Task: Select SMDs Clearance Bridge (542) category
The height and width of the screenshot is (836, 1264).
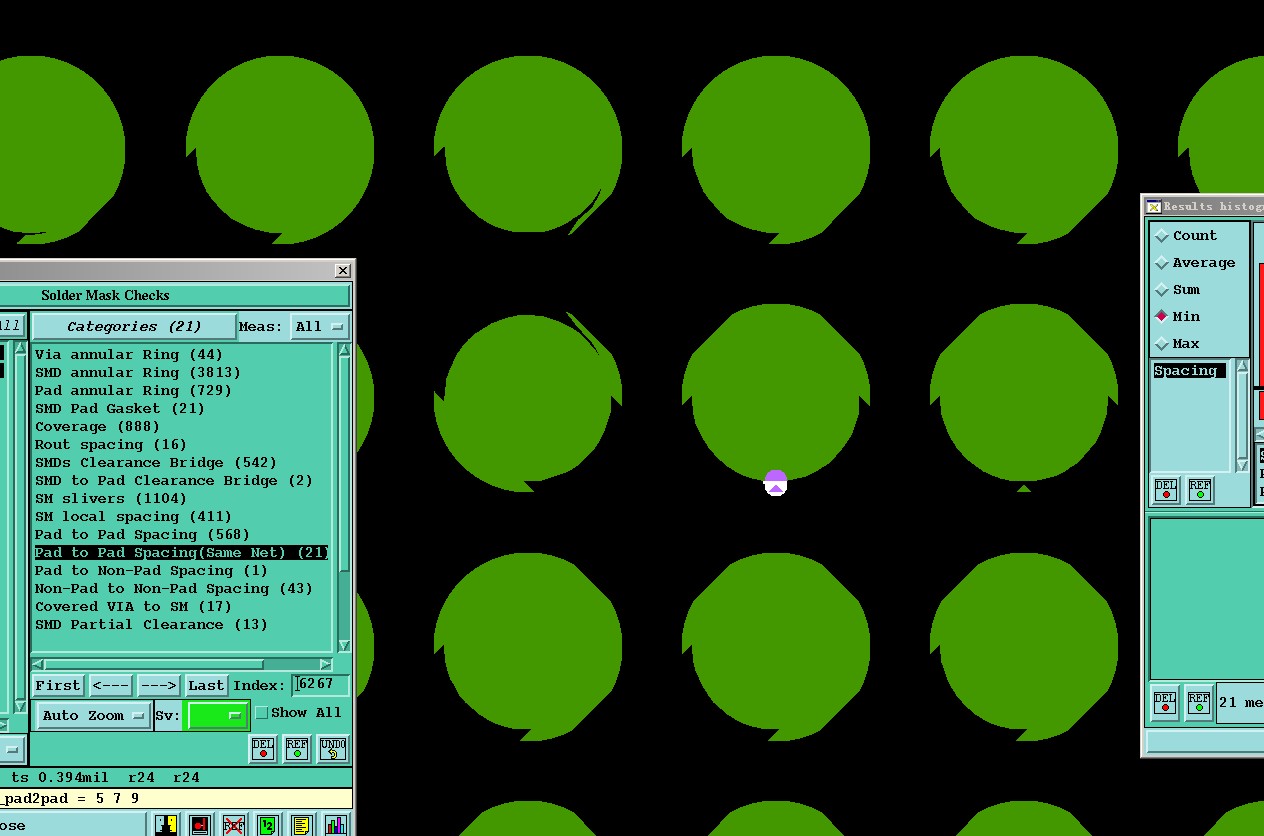Action: [156, 463]
